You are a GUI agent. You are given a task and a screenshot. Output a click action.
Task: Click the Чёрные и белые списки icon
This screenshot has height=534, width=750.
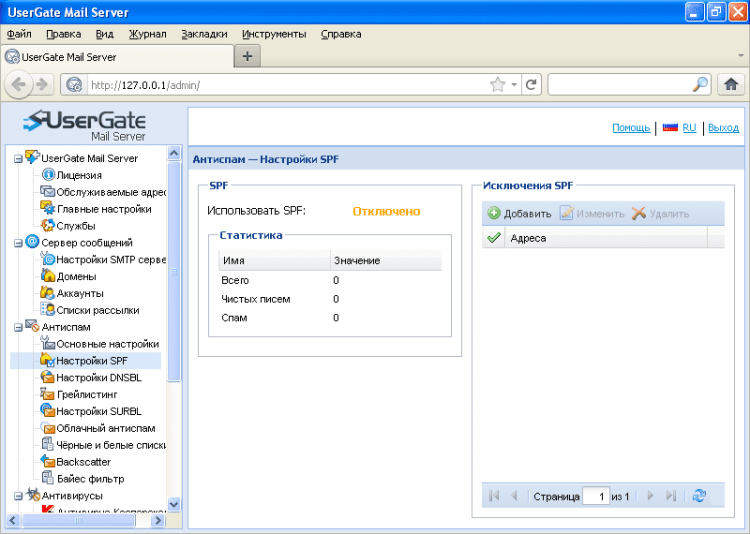pyautogui.click(x=47, y=445)
